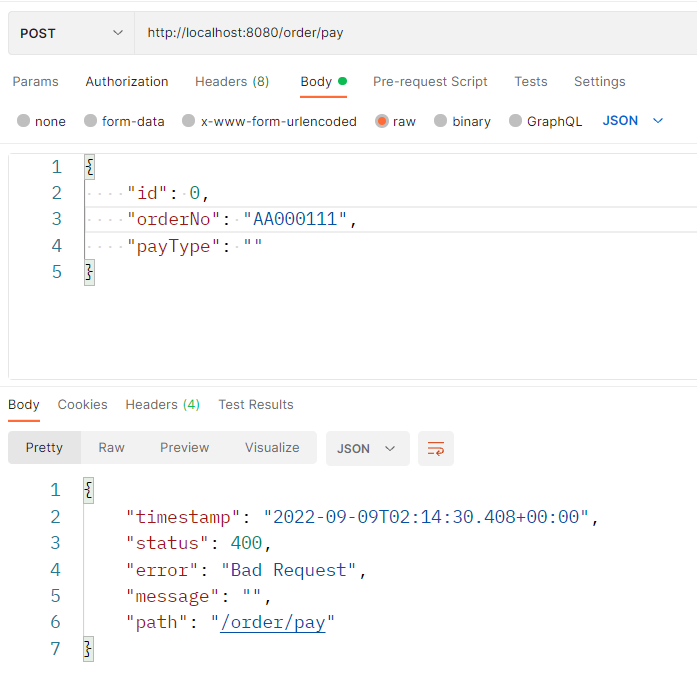Switch to the Params tab
Screen dimensions: 697x693
click(x=35, y=82)
